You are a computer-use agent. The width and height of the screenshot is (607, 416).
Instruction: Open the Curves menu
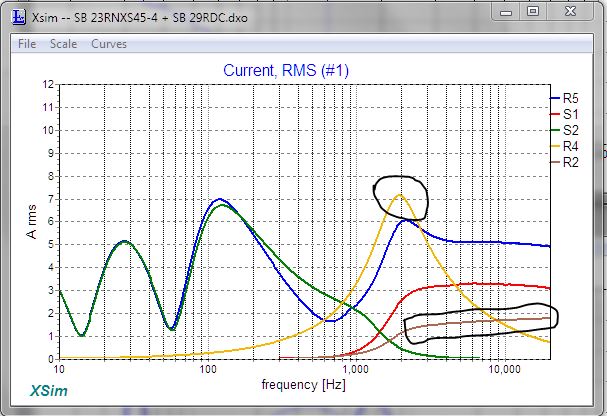[109, 44]
